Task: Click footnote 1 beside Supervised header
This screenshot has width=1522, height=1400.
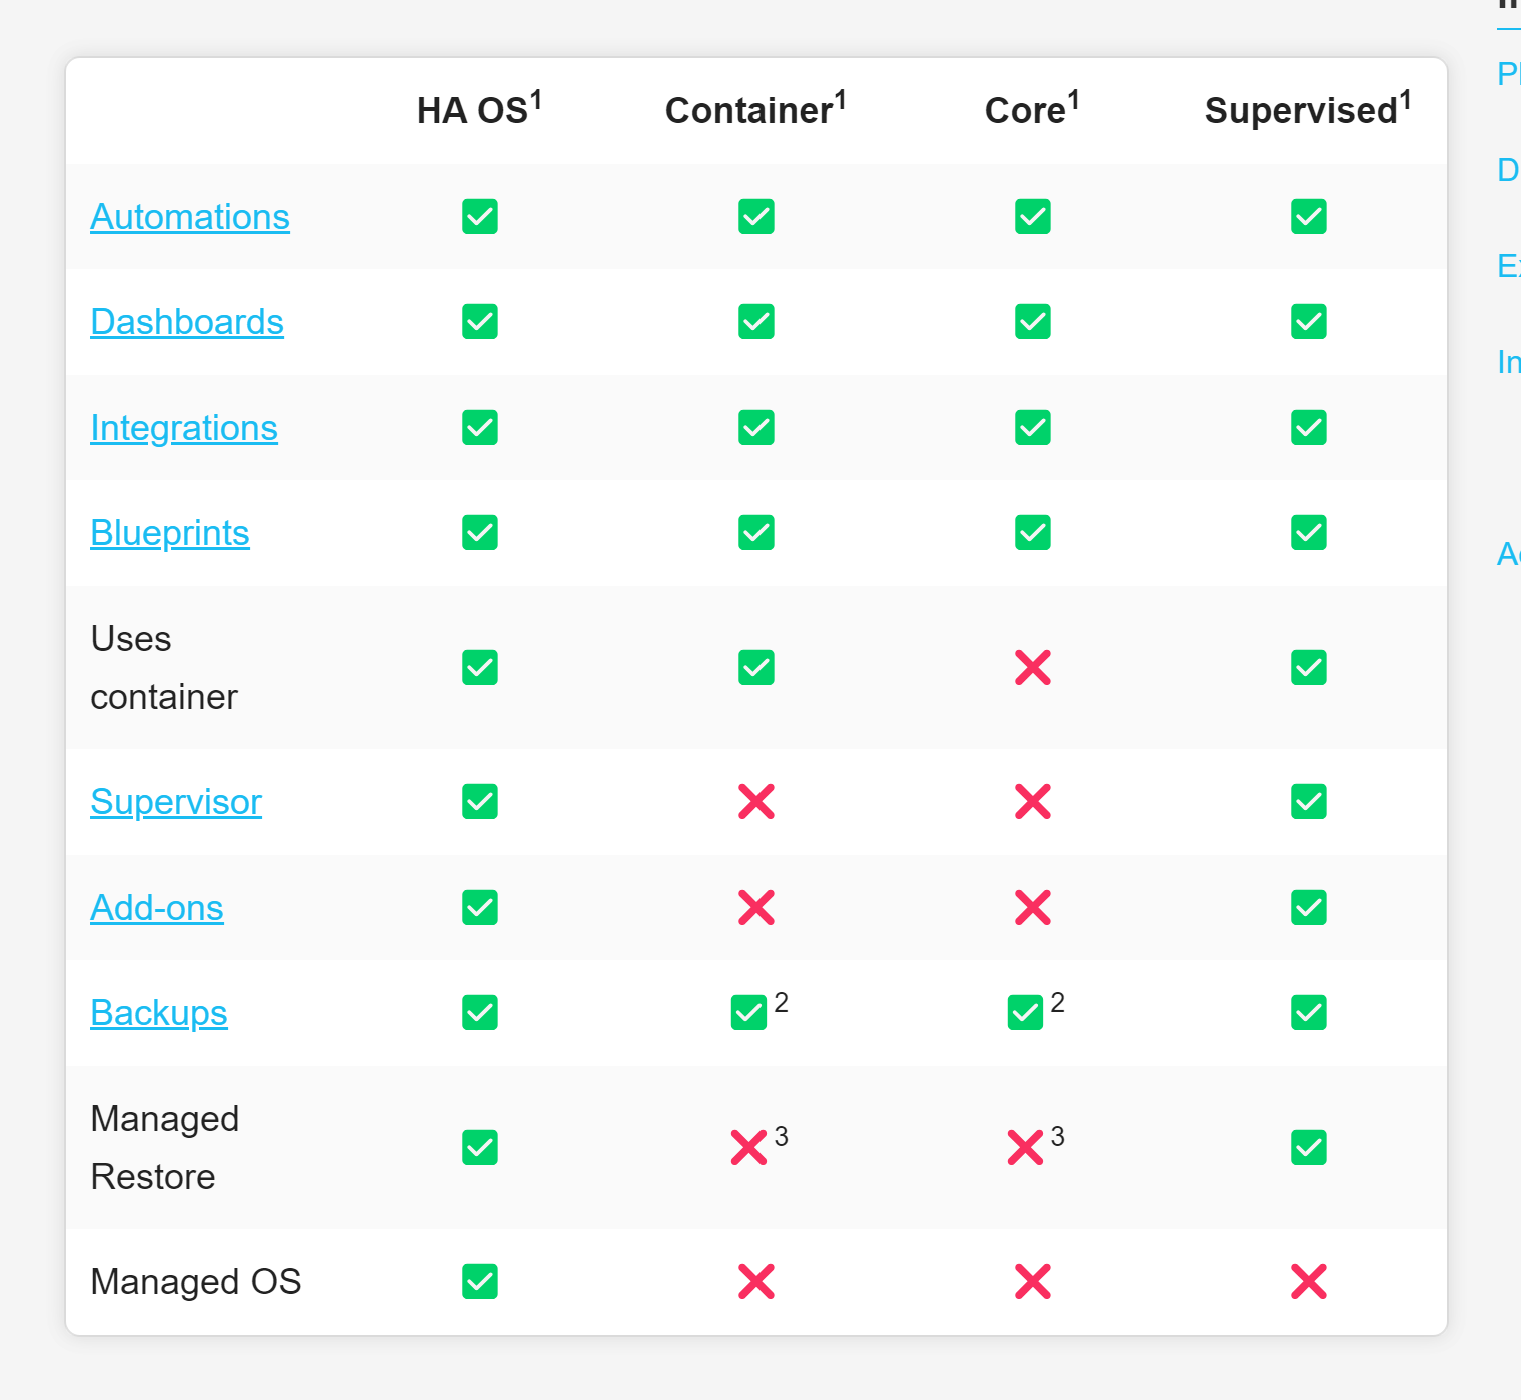Action: pos(1405,100)
